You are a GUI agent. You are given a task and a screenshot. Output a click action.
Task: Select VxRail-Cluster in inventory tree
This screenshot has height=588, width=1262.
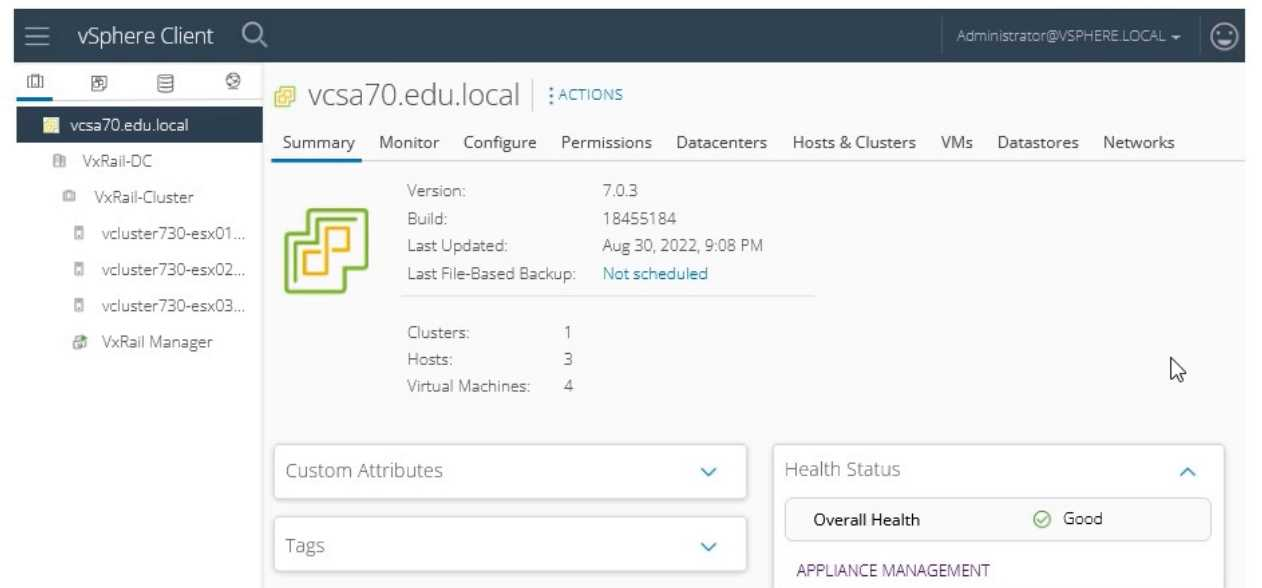click(x=143, y=197)
